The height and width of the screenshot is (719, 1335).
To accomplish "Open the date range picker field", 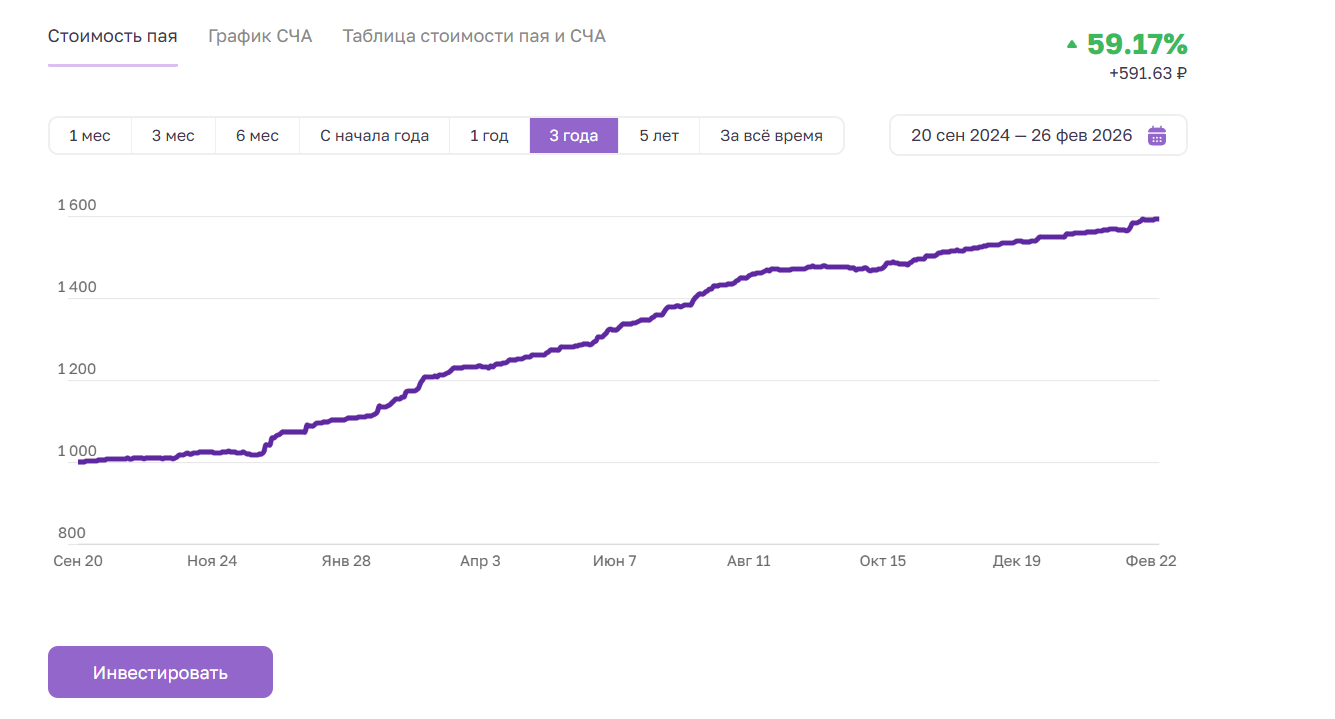I will coord(1021,136).
